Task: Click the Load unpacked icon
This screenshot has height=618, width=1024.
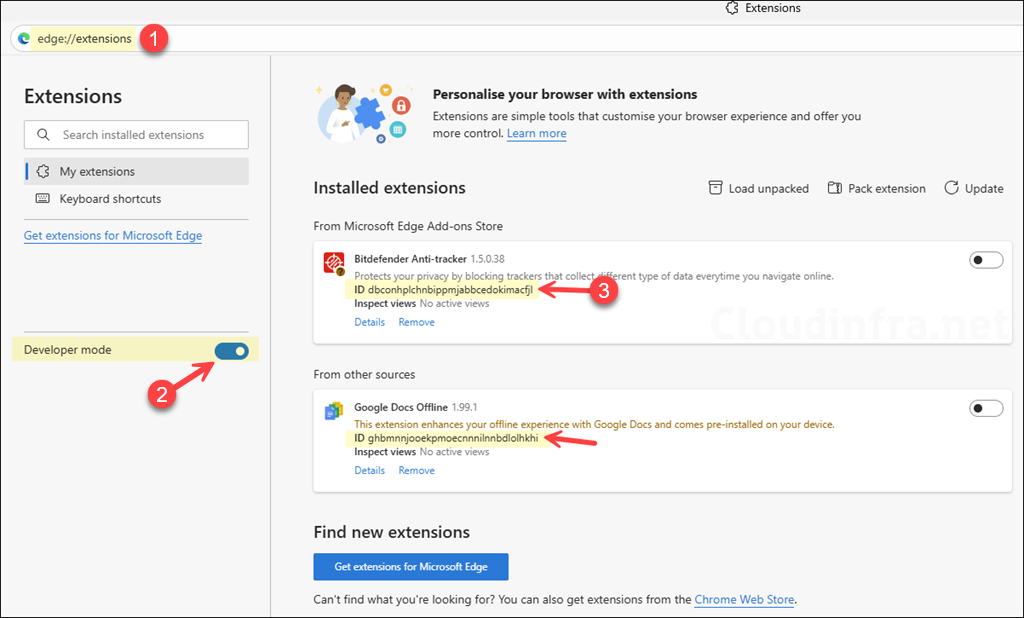Action: (x=716, y=188)
